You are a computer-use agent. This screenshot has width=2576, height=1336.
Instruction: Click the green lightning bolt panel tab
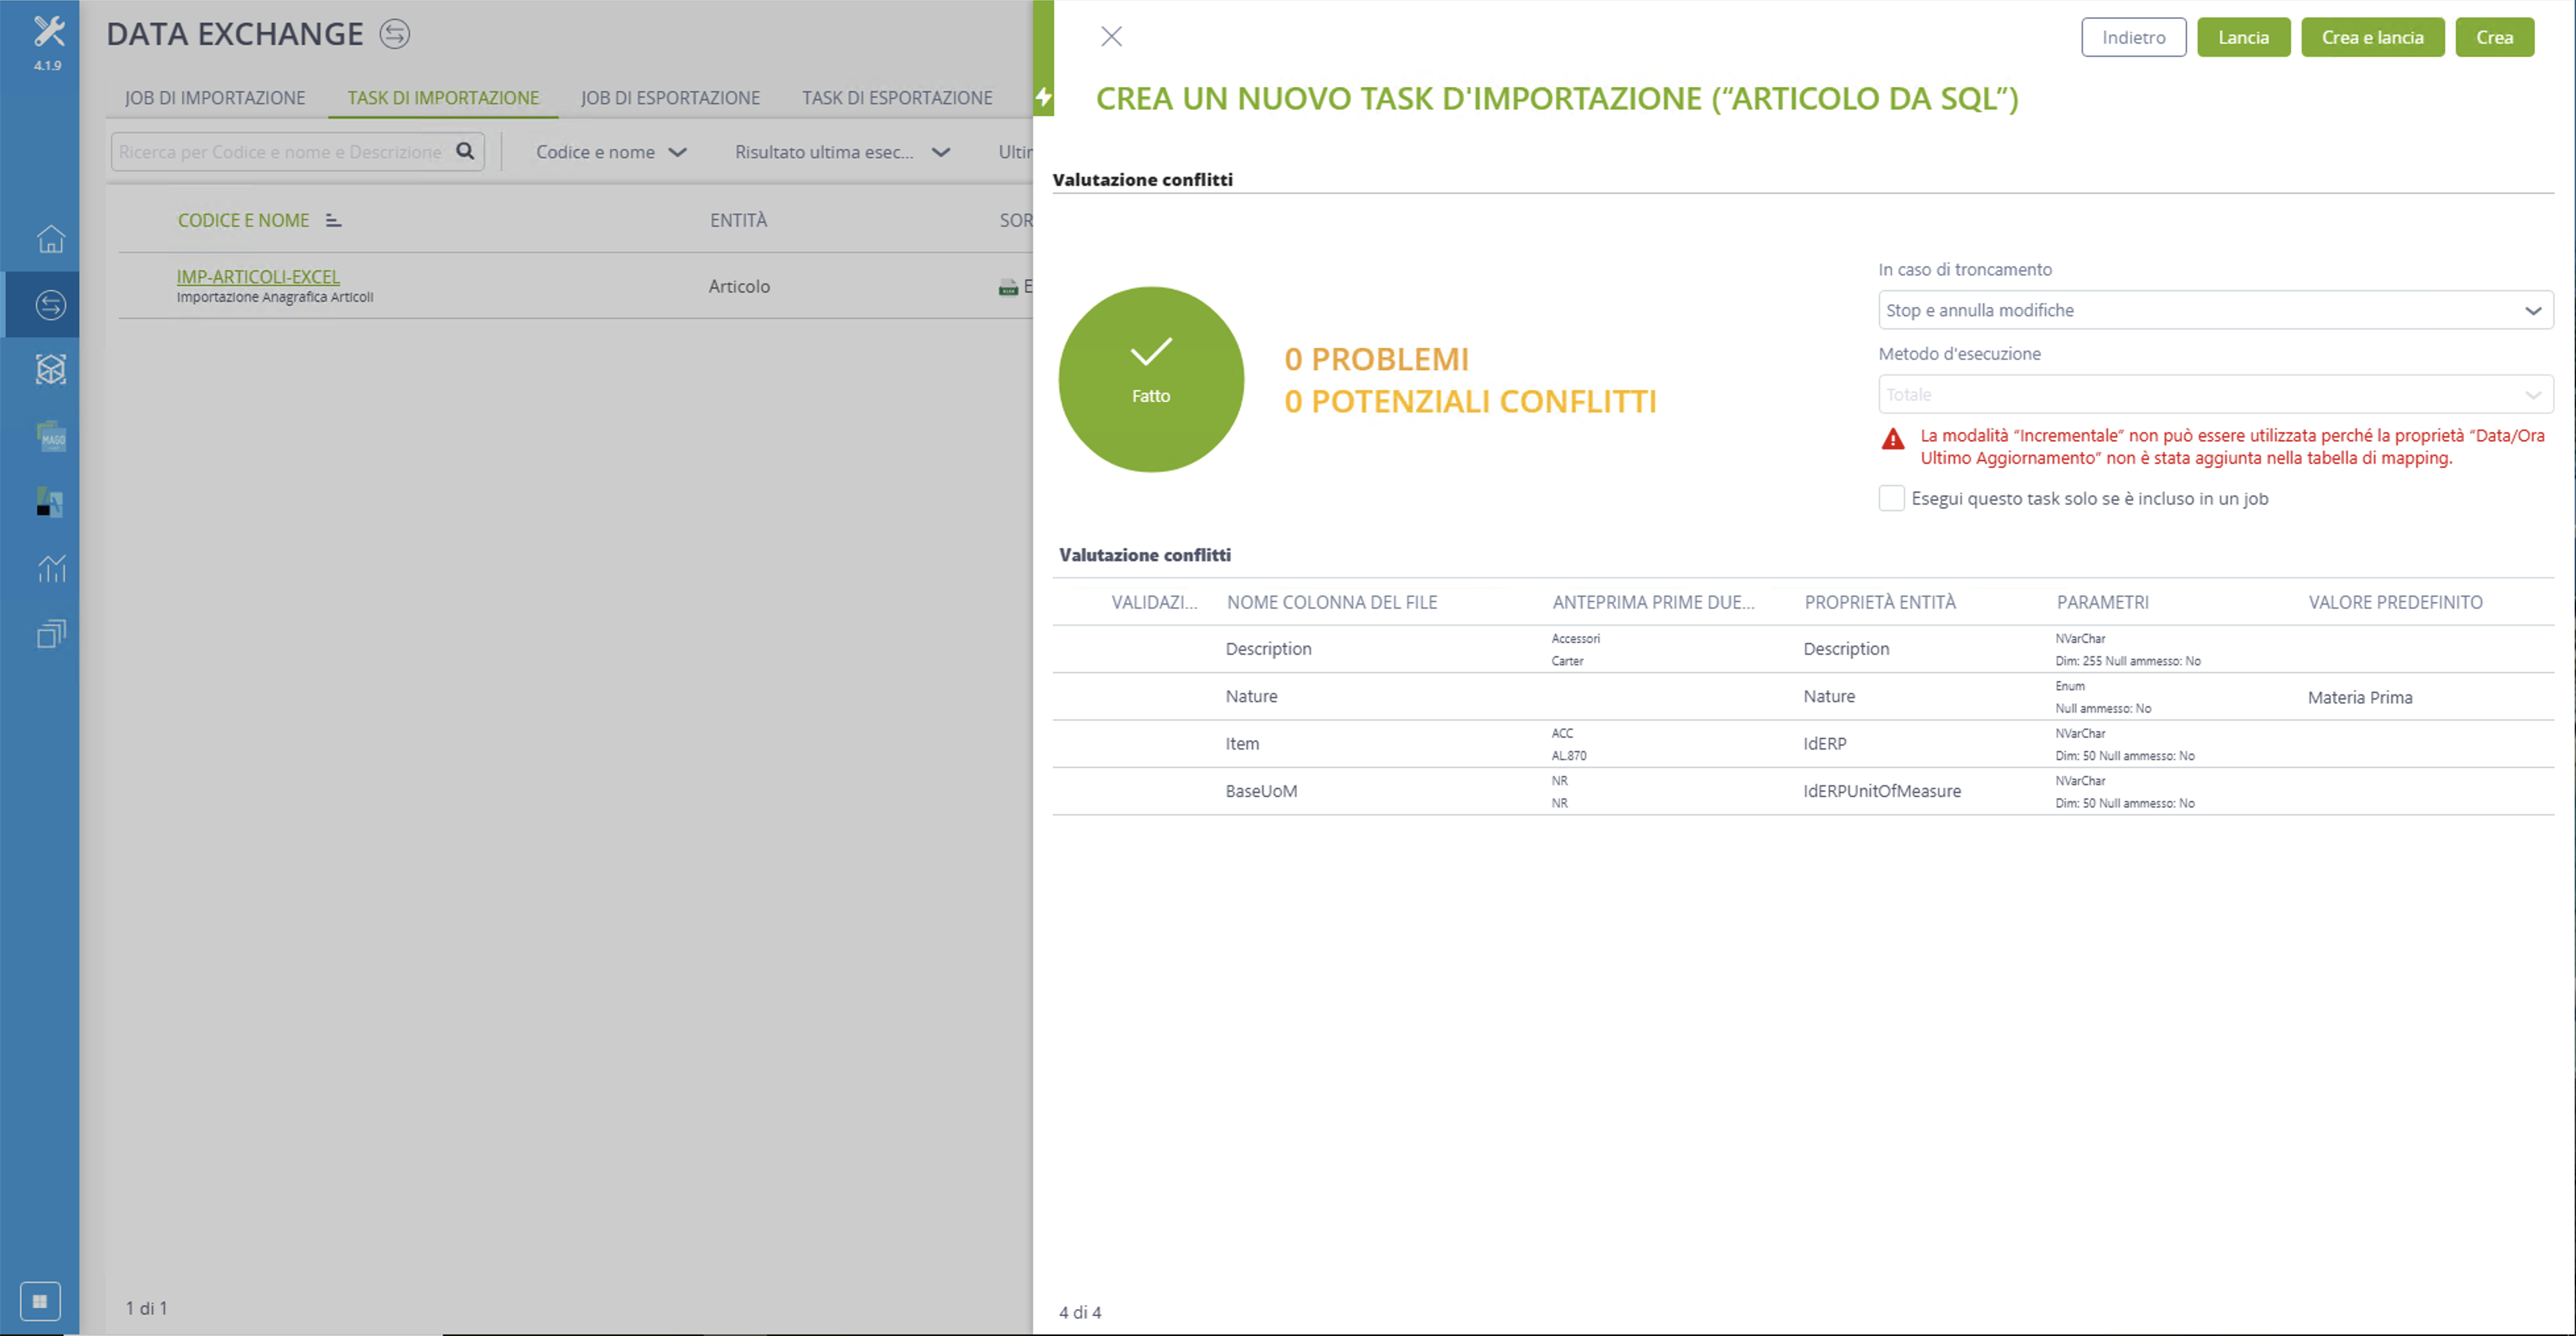pyautogui.click(x=1043, y=97)
